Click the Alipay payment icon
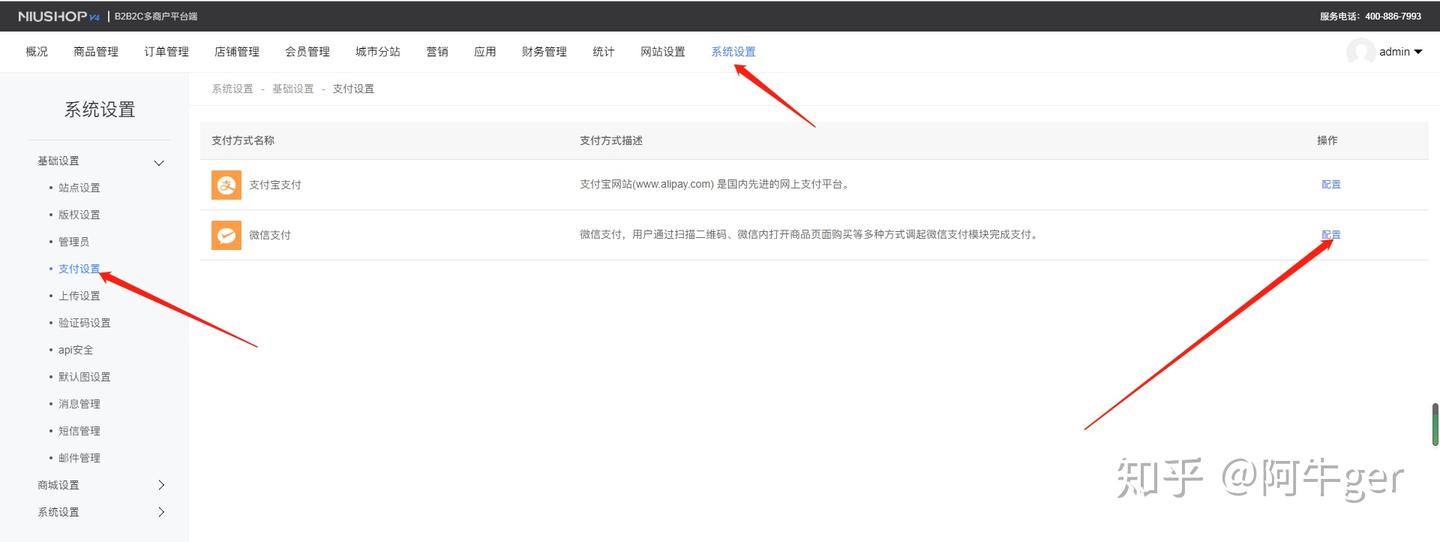Viewport: 1440px width, 542px height. pos(227,185)
